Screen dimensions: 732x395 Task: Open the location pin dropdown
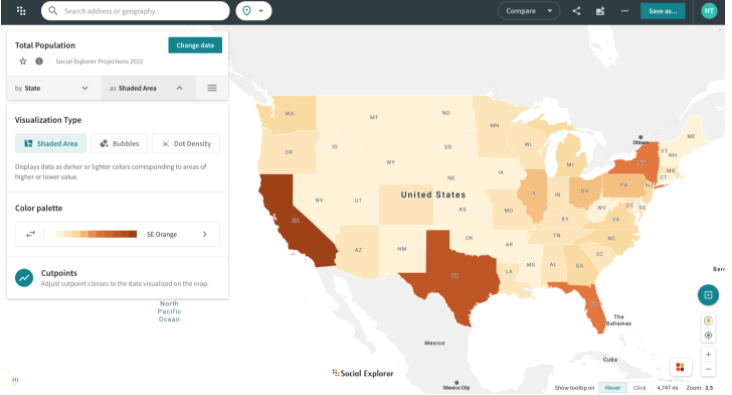(x=253, y=11)
